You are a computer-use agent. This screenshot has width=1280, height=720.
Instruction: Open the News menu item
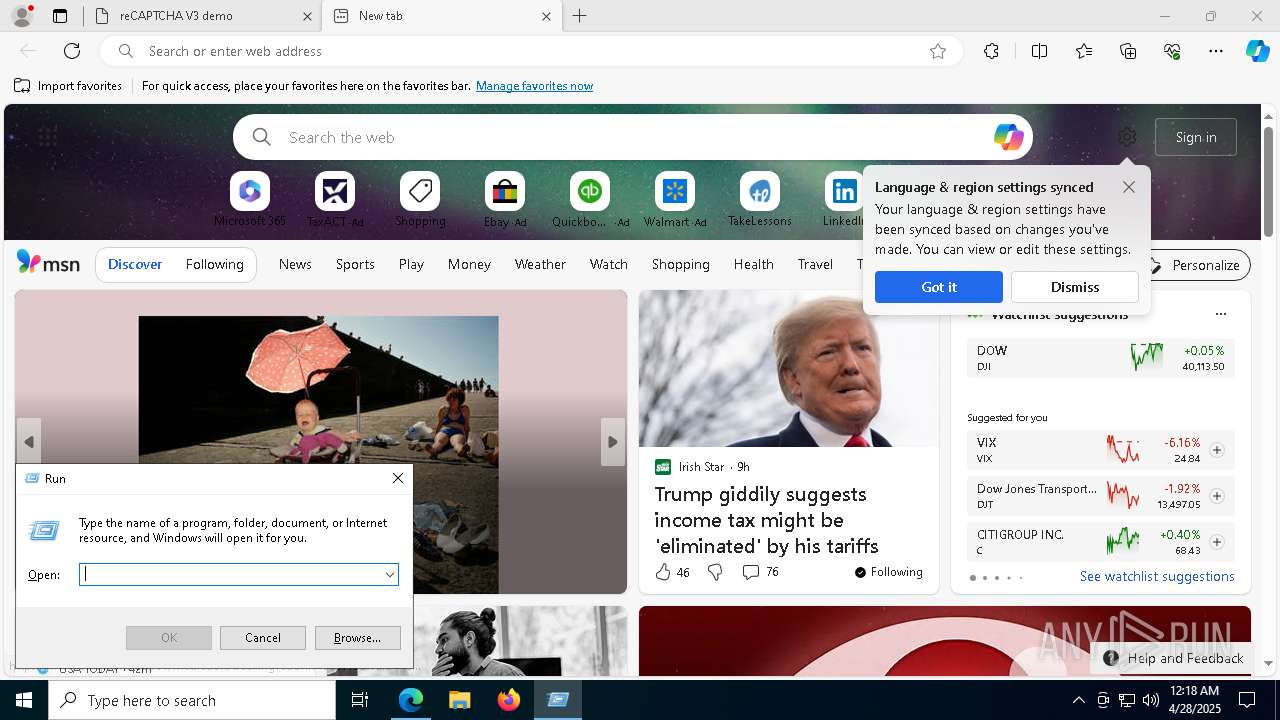point(295,264)
